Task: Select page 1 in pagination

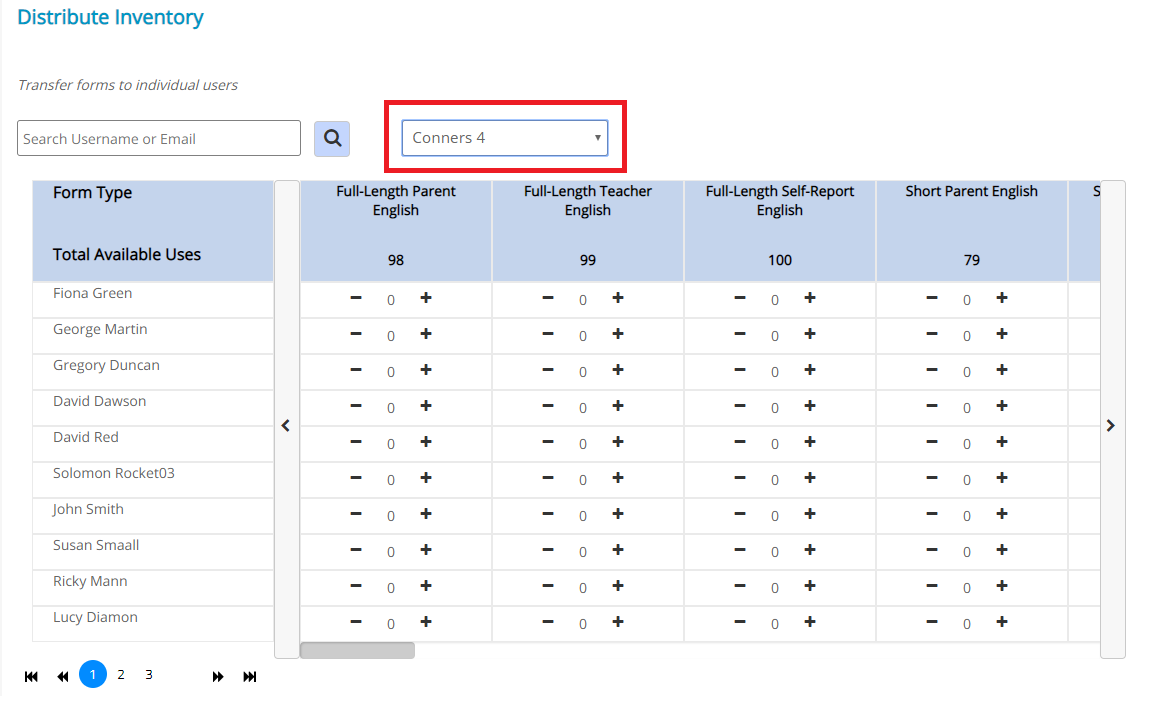Action: pyautogui.click(x=93, y=674)
